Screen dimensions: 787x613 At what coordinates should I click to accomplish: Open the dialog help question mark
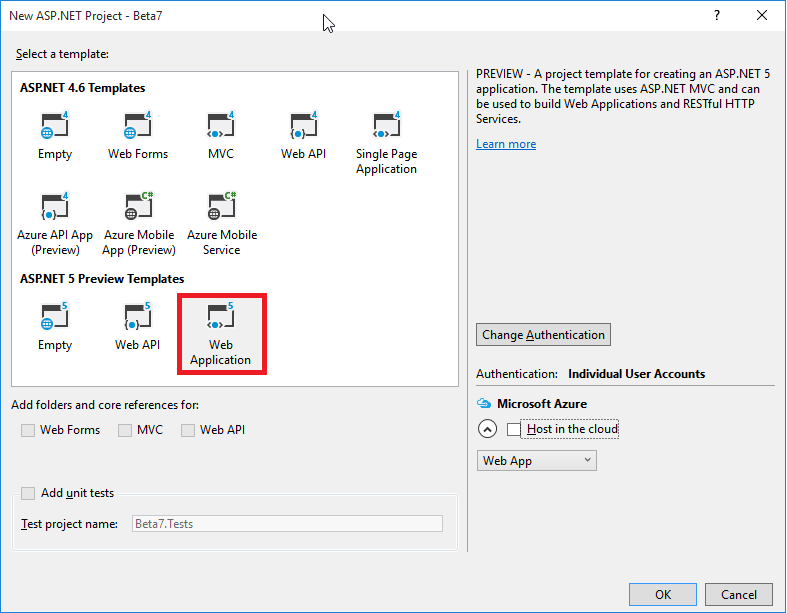click(717, 16)
